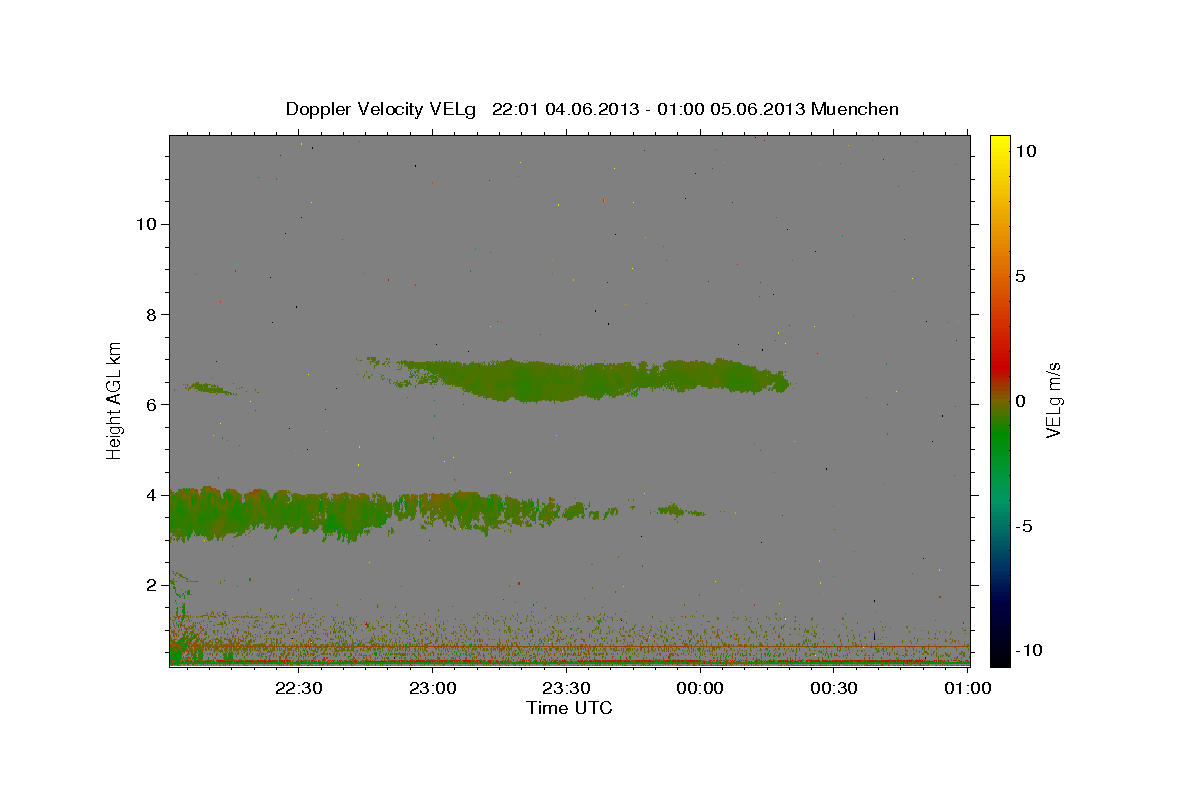Click the small cloud patch at 6.4 km on the left
The height and width of the screenshot is (800, 1200).
click(x=212, y=388)
